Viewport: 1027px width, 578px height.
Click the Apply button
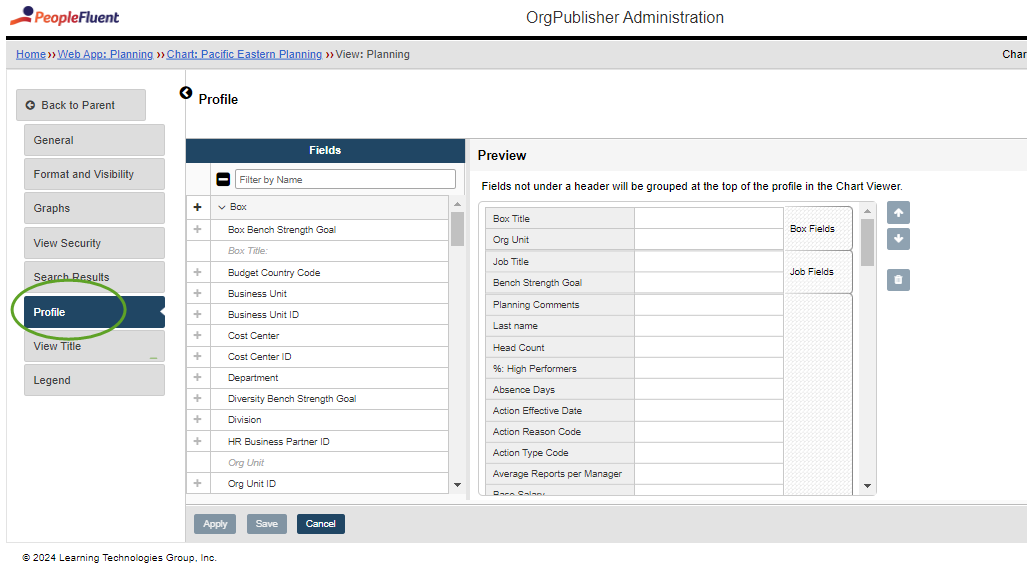point(214,523)
